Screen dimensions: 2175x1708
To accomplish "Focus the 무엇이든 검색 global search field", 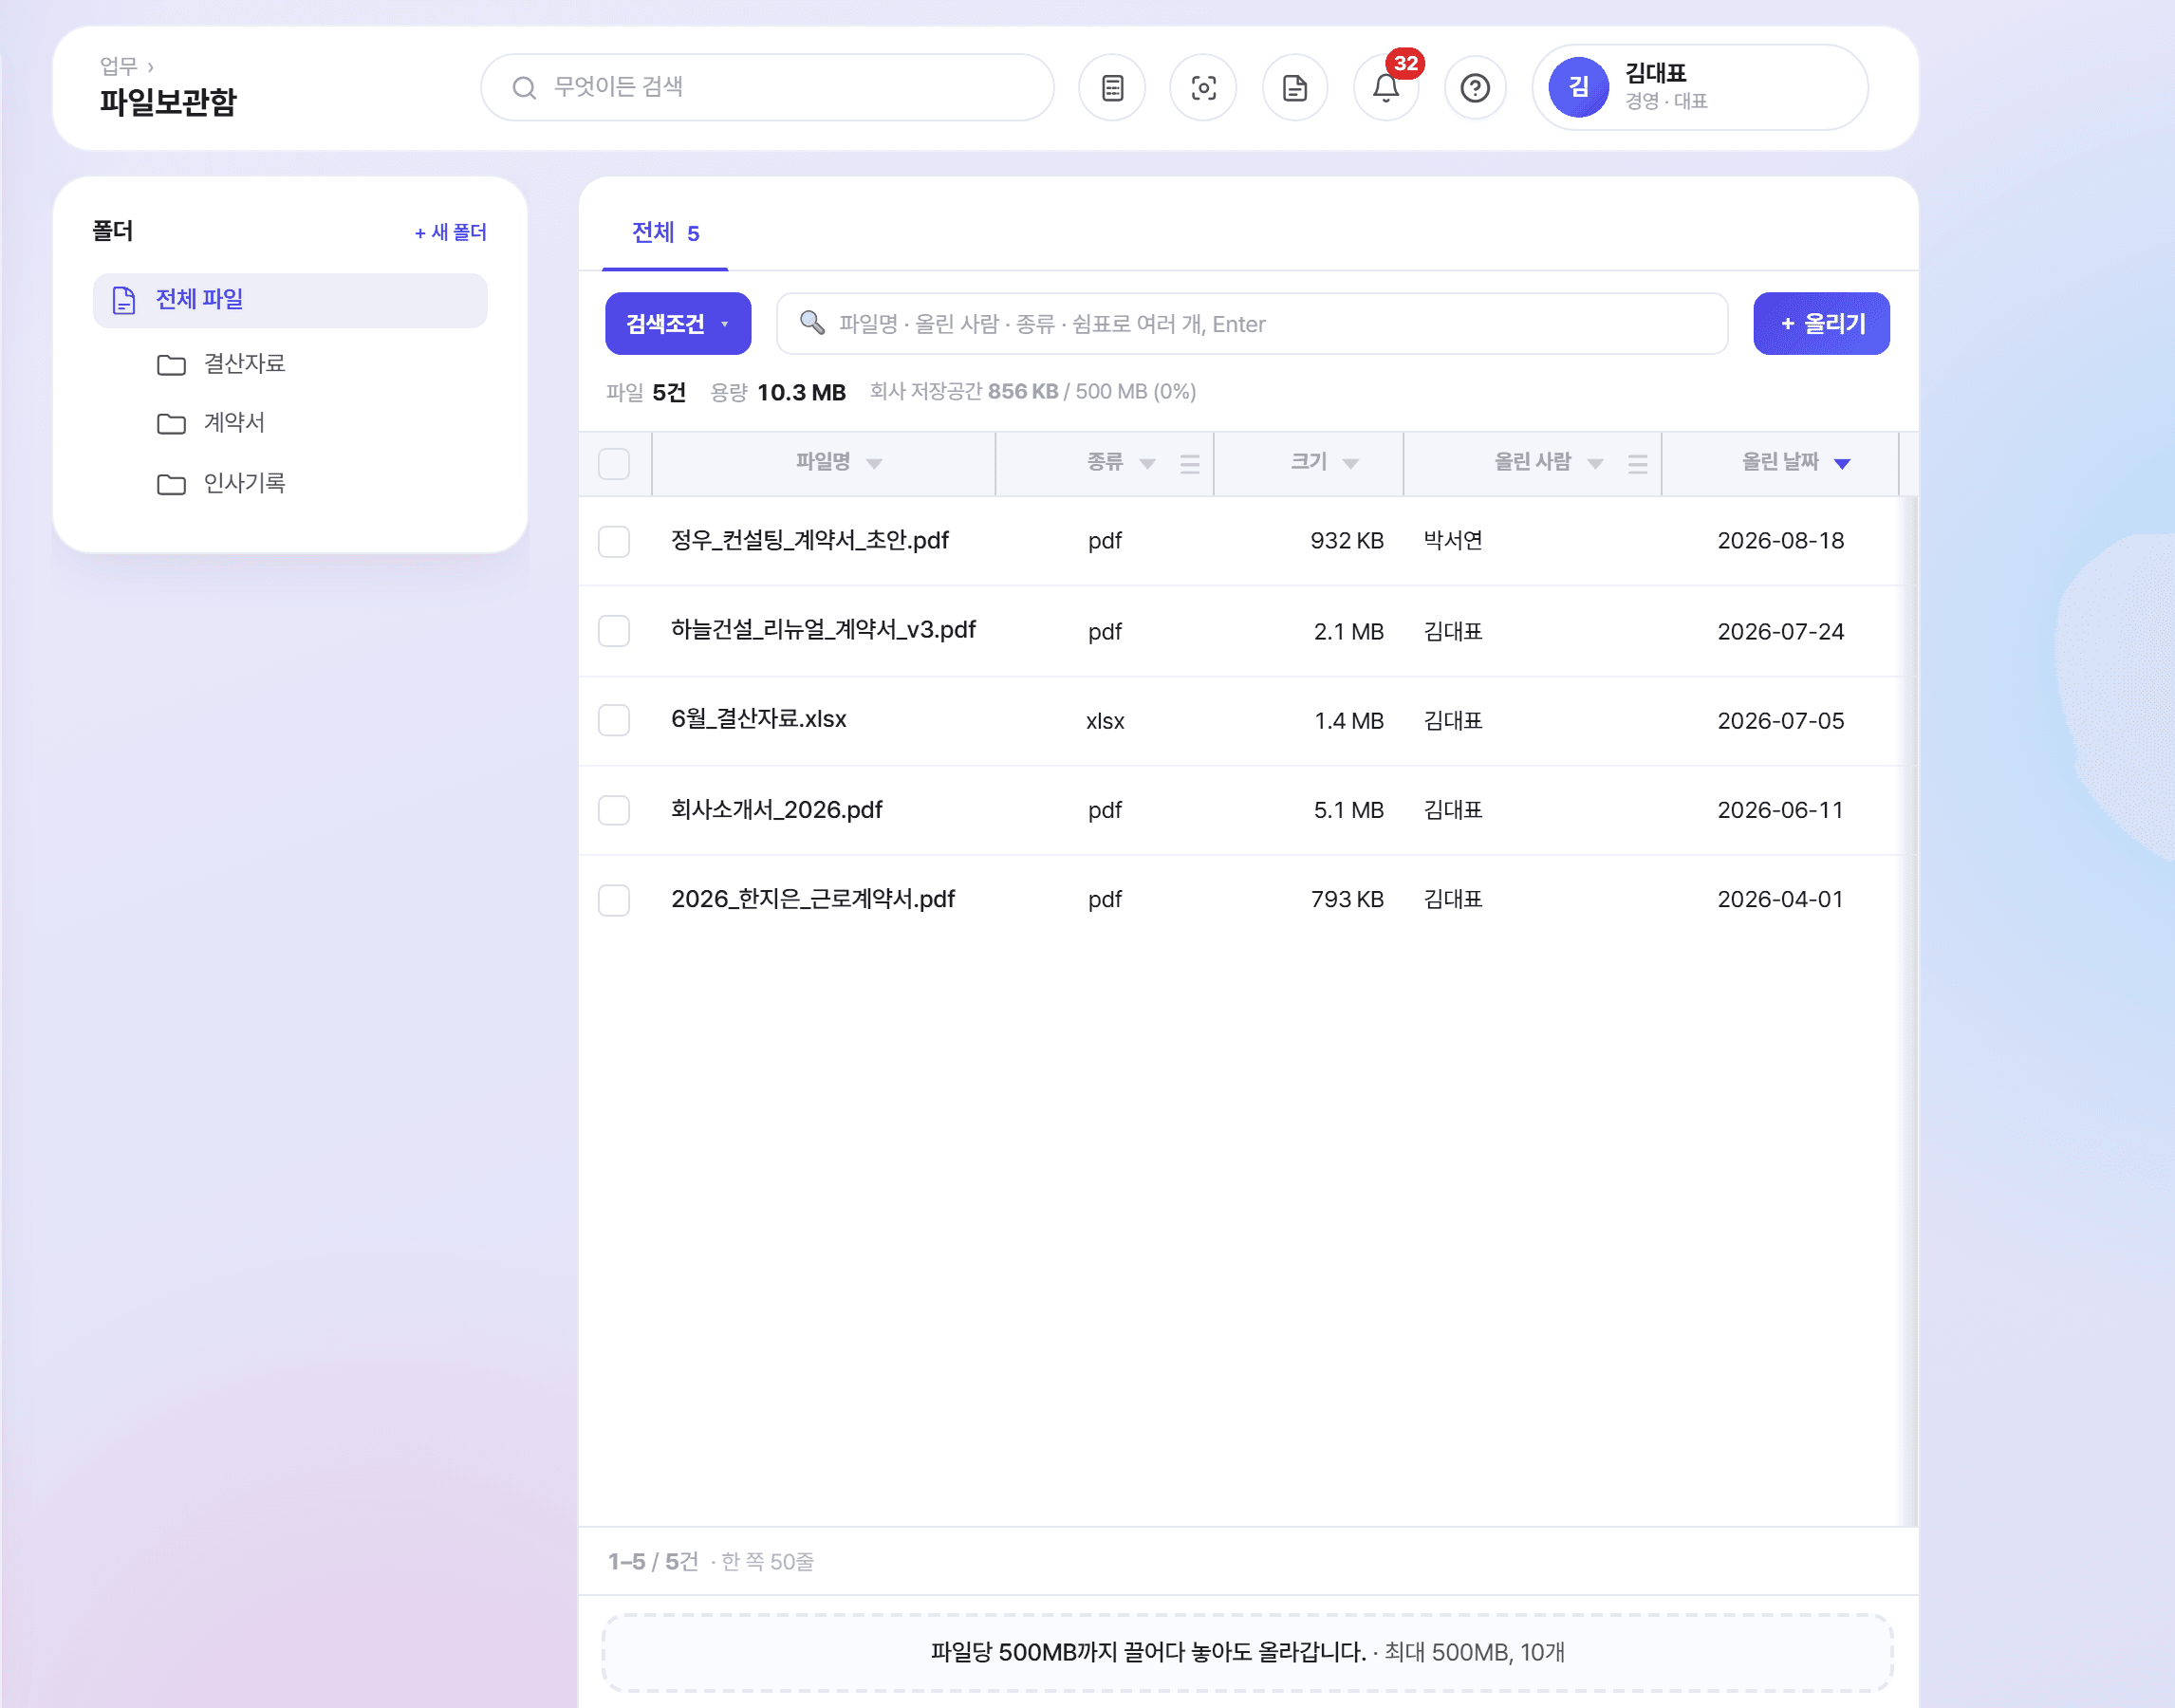I will coord(767,87).
